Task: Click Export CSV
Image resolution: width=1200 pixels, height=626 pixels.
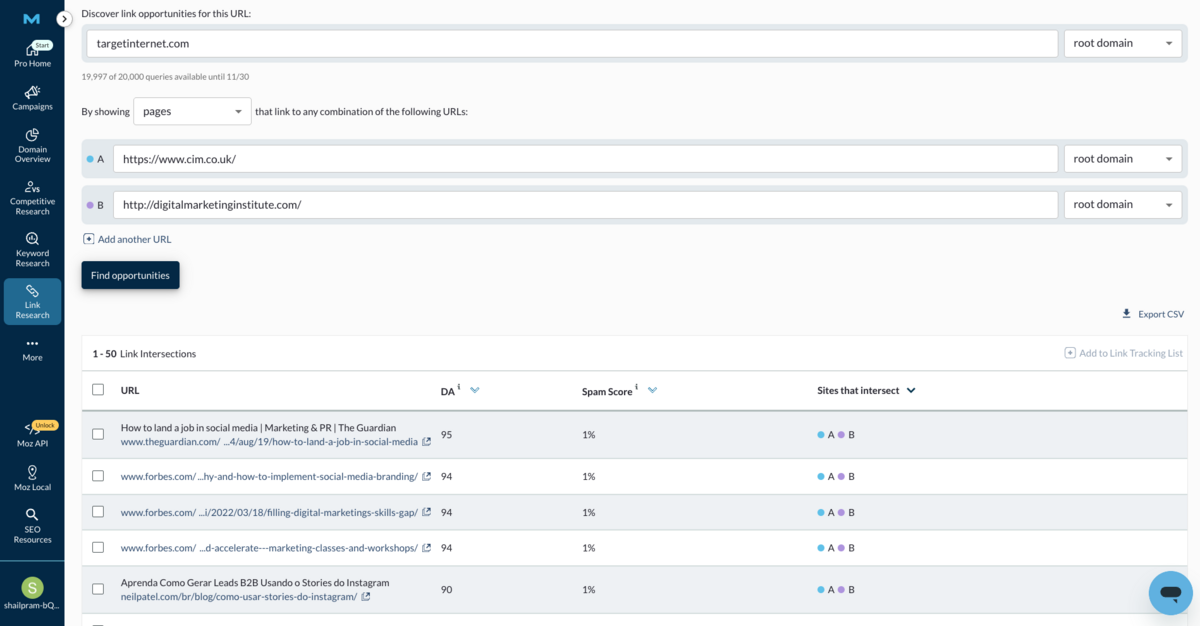Action: 1153,314
